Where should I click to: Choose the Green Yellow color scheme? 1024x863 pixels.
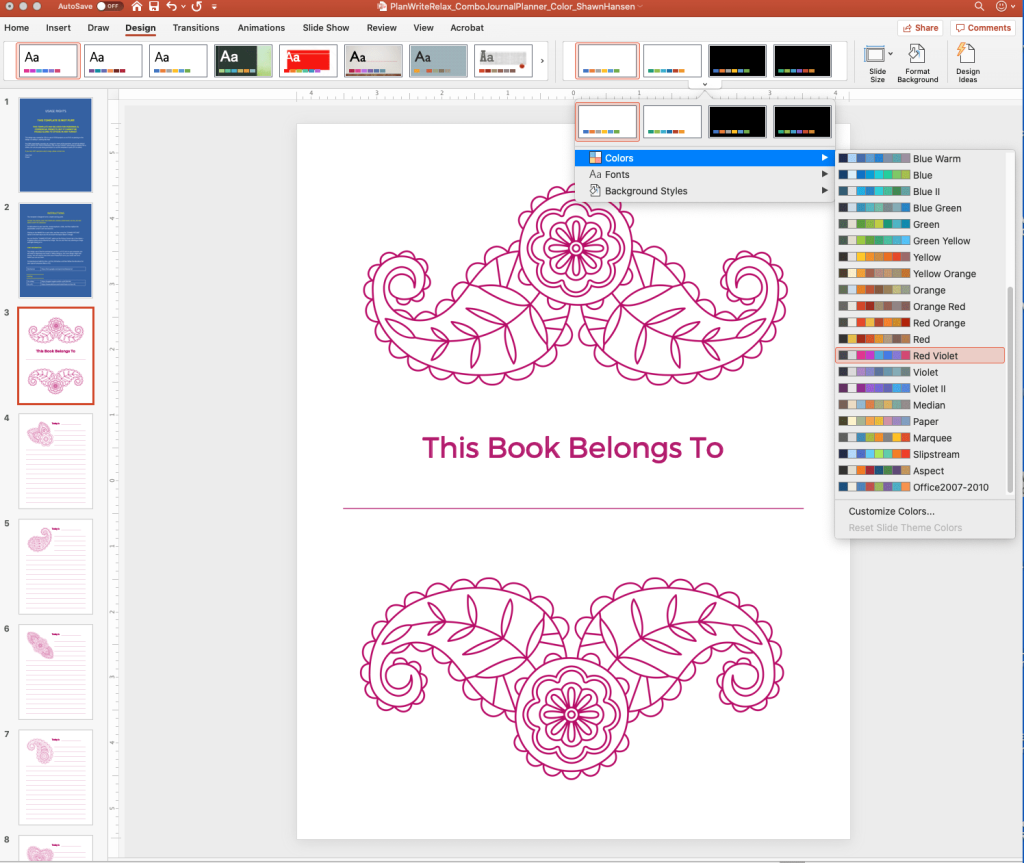pyautogui.click(x=920, y=240)
